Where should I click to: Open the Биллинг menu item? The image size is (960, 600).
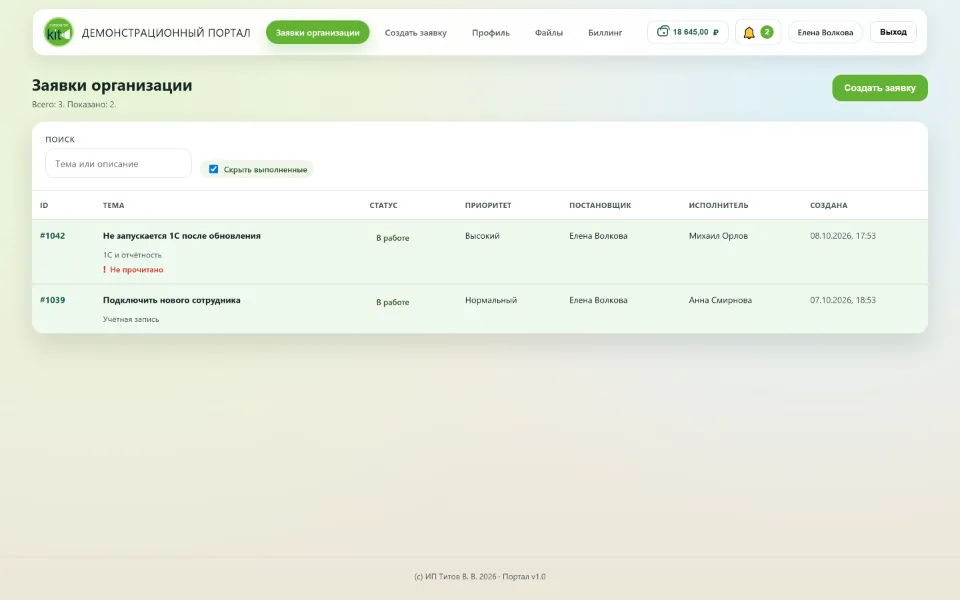(605, 32)
